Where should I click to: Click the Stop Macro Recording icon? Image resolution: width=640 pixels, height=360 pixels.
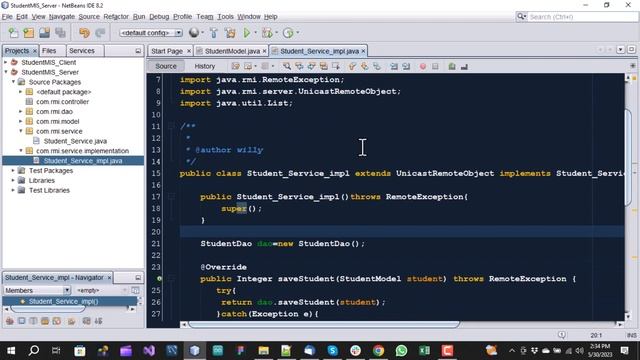tap(435, 66)
